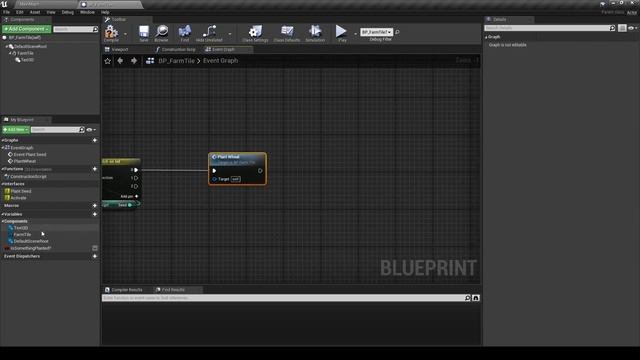Viewport: 640px width, 360px height.
Task: Select Text3D in top Components tree
Action: [x=27, y=60]
